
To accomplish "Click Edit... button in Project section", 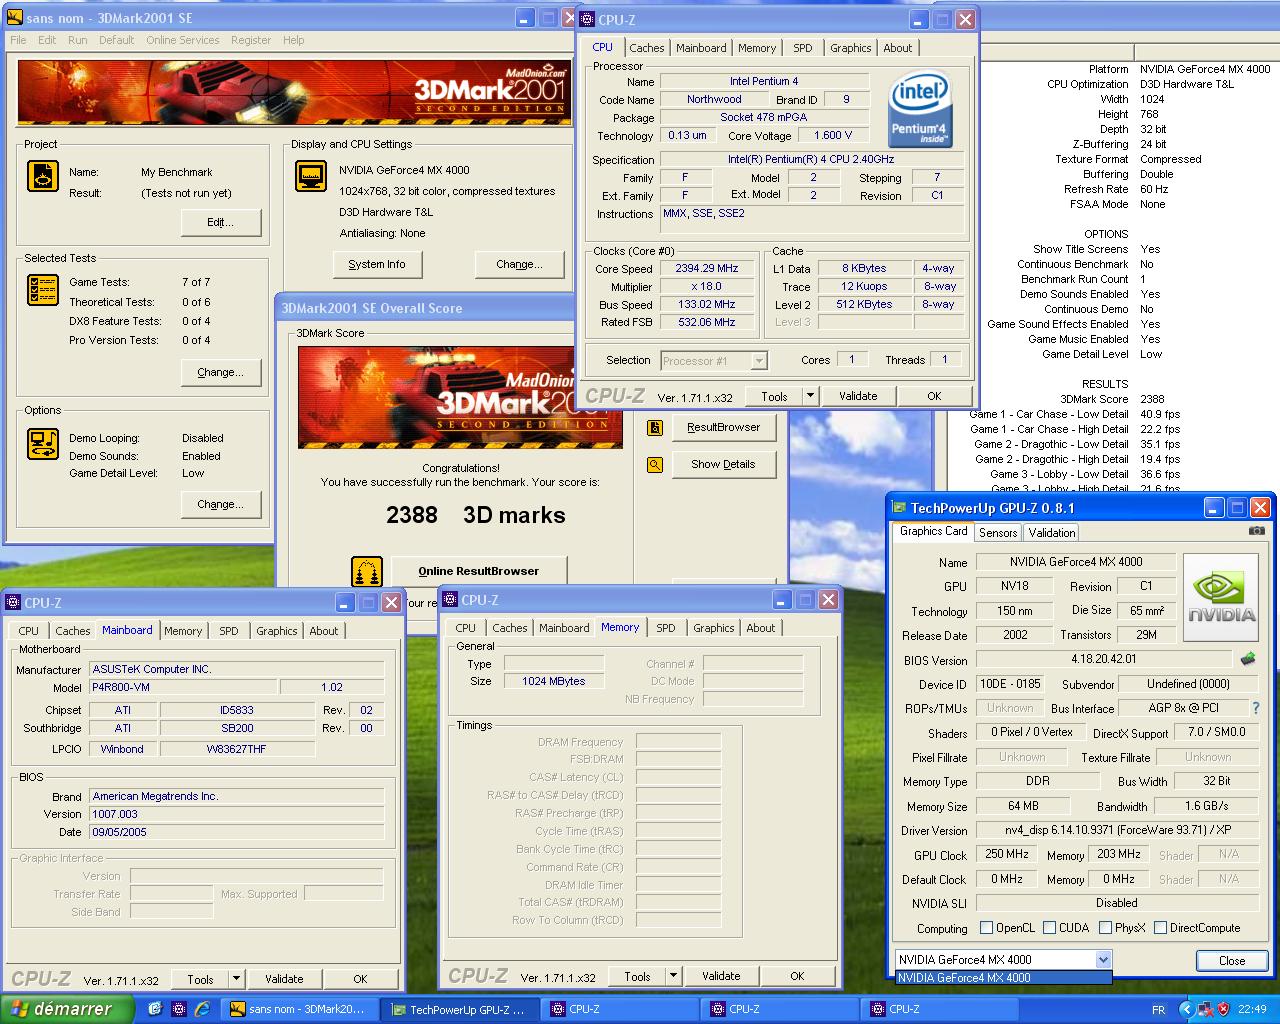I will pyautogui.click(x=221, y=222).
